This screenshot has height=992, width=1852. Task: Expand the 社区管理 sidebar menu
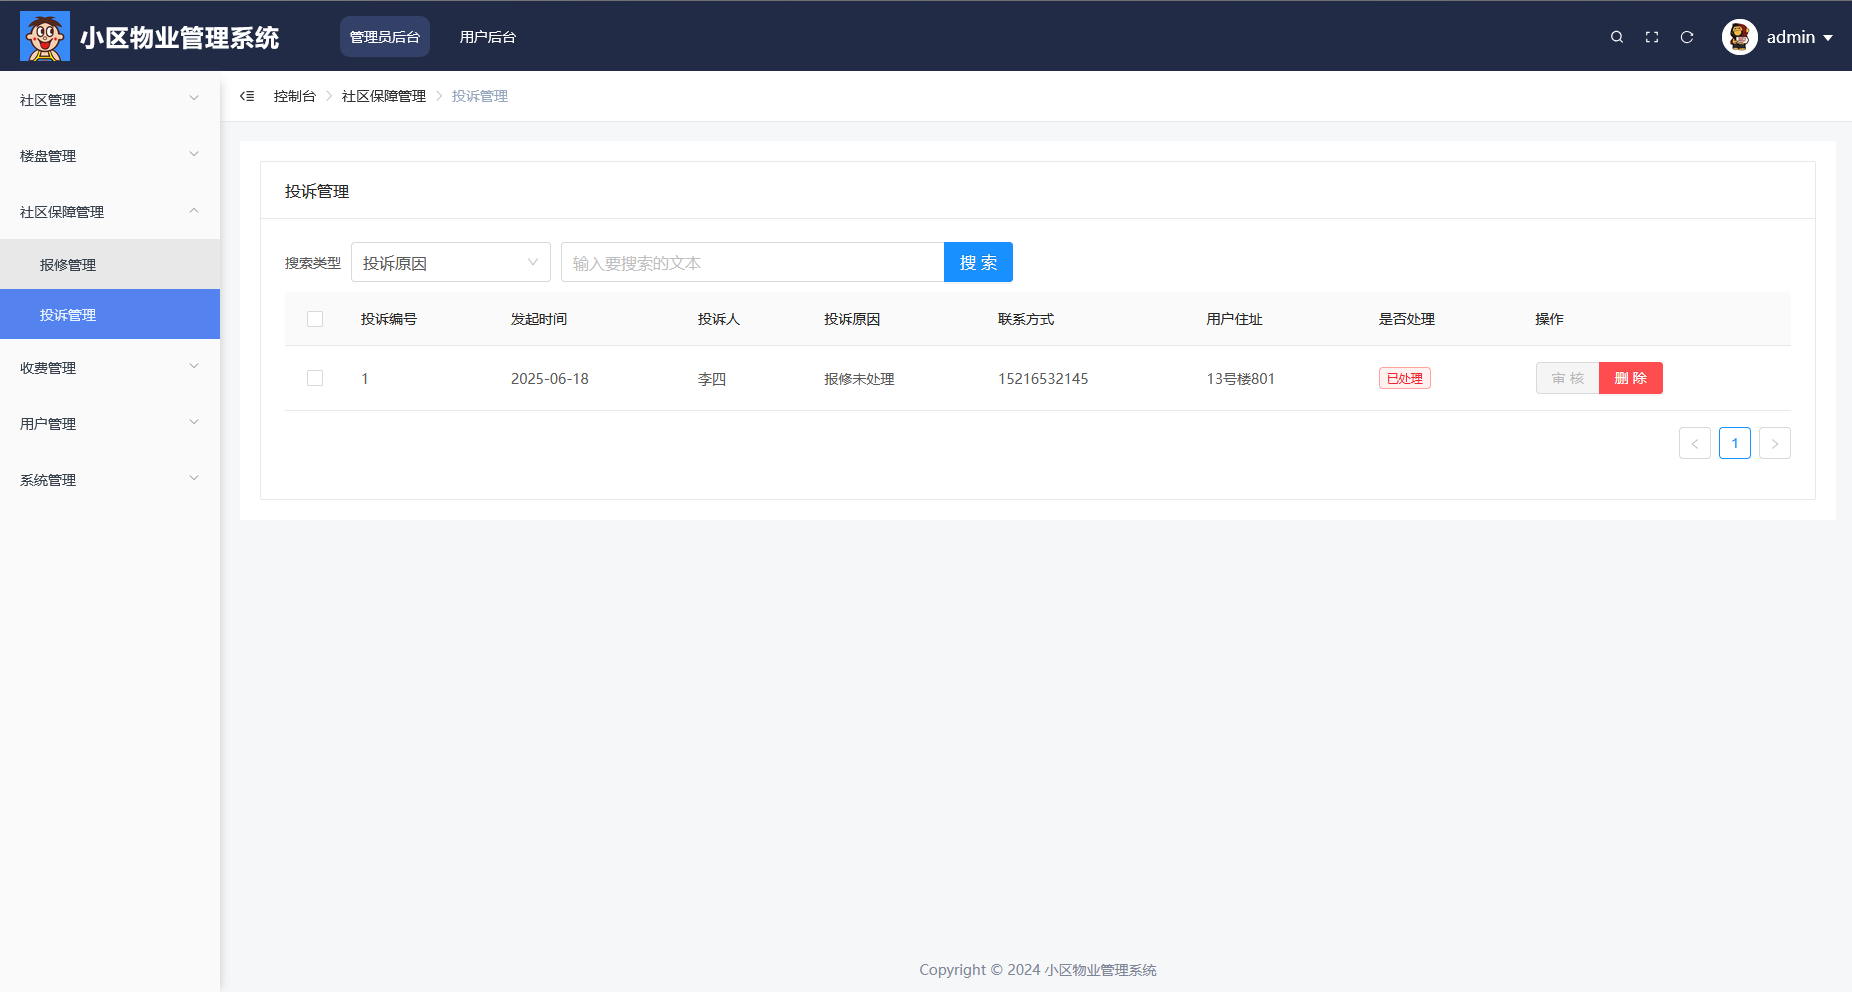click(x=110, y=99)
